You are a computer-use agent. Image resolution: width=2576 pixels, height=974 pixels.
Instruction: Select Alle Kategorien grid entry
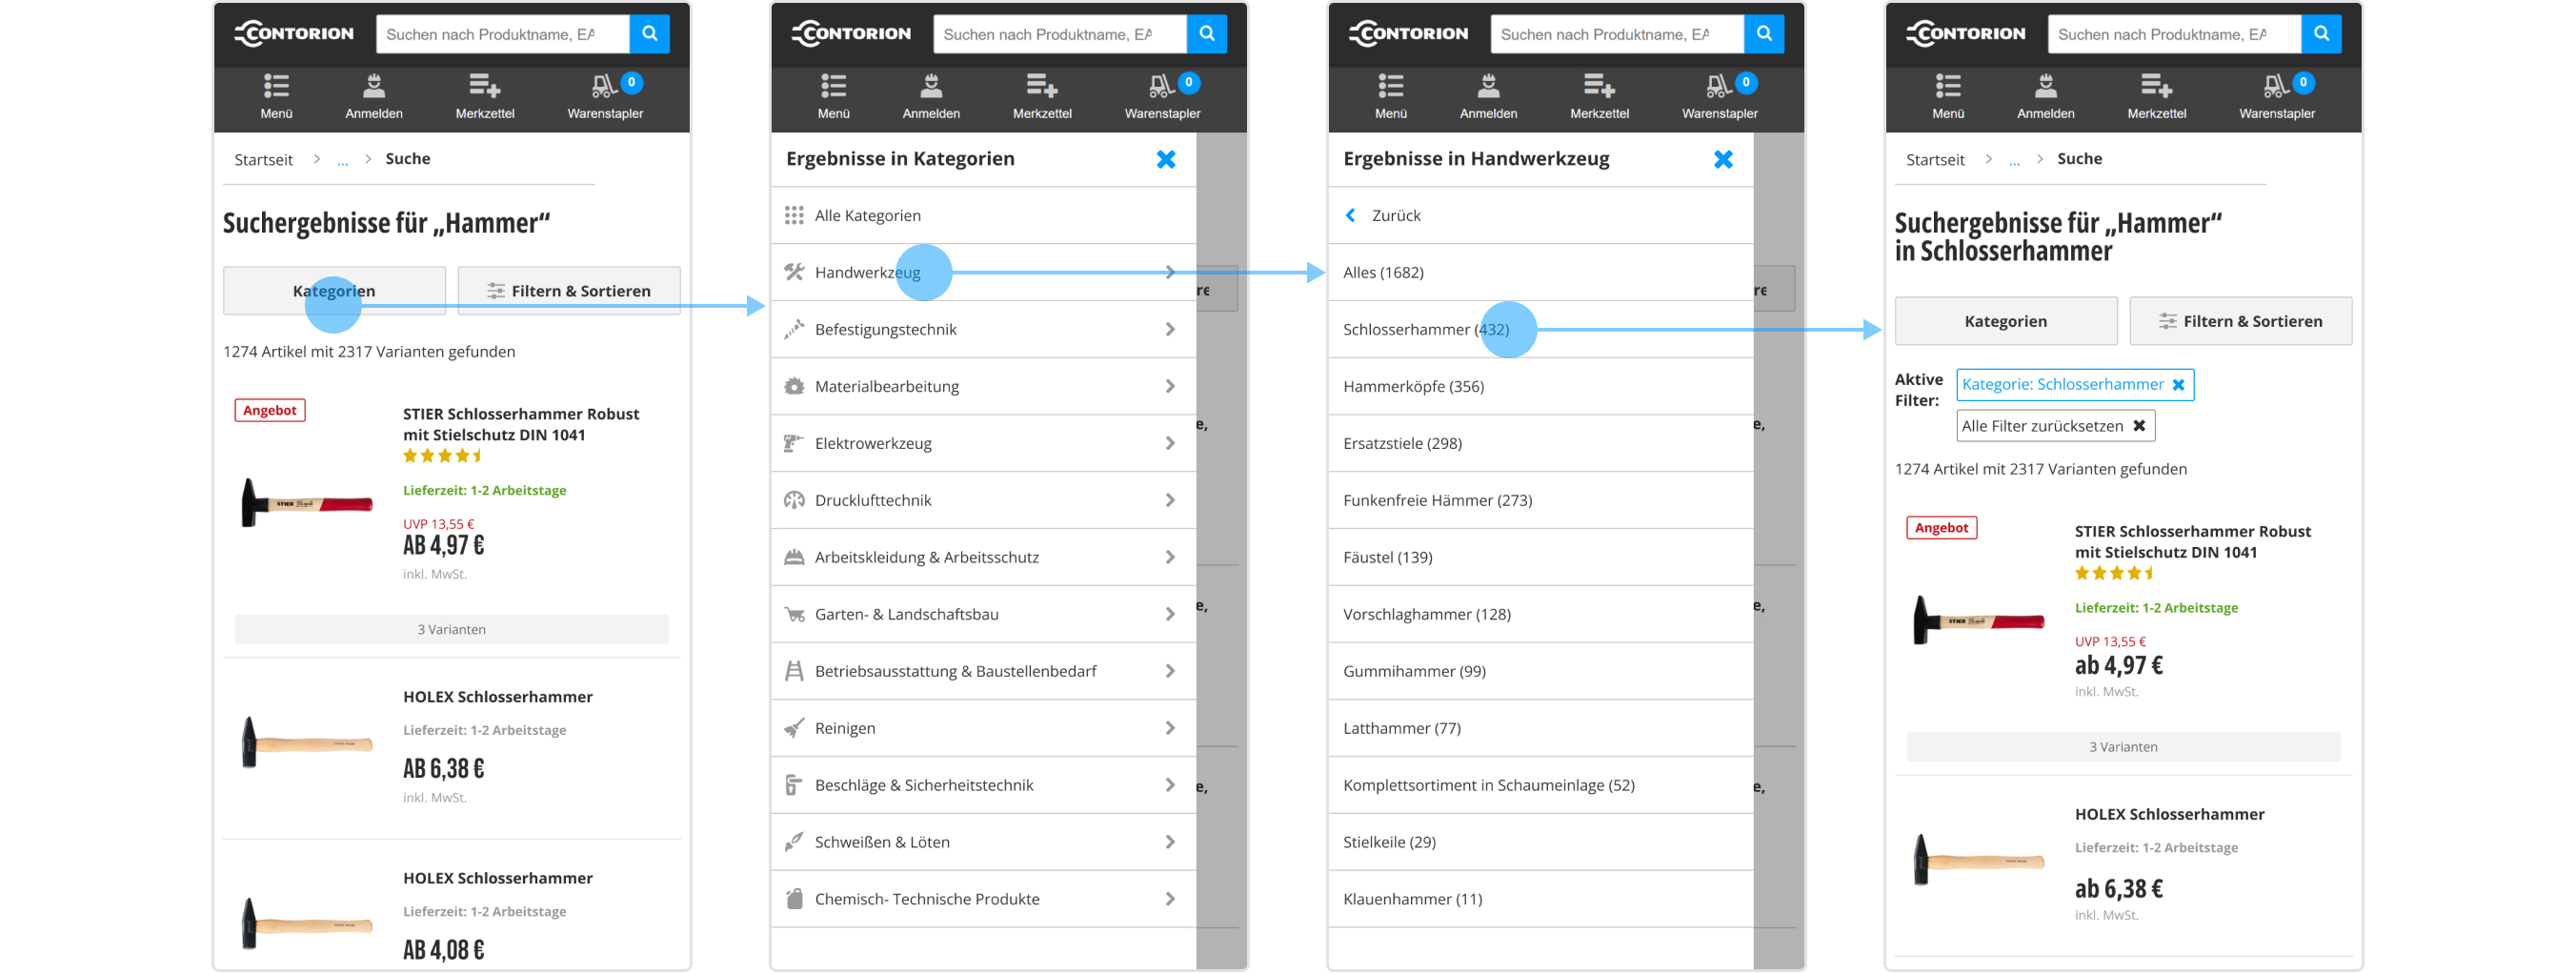[983, 215]
